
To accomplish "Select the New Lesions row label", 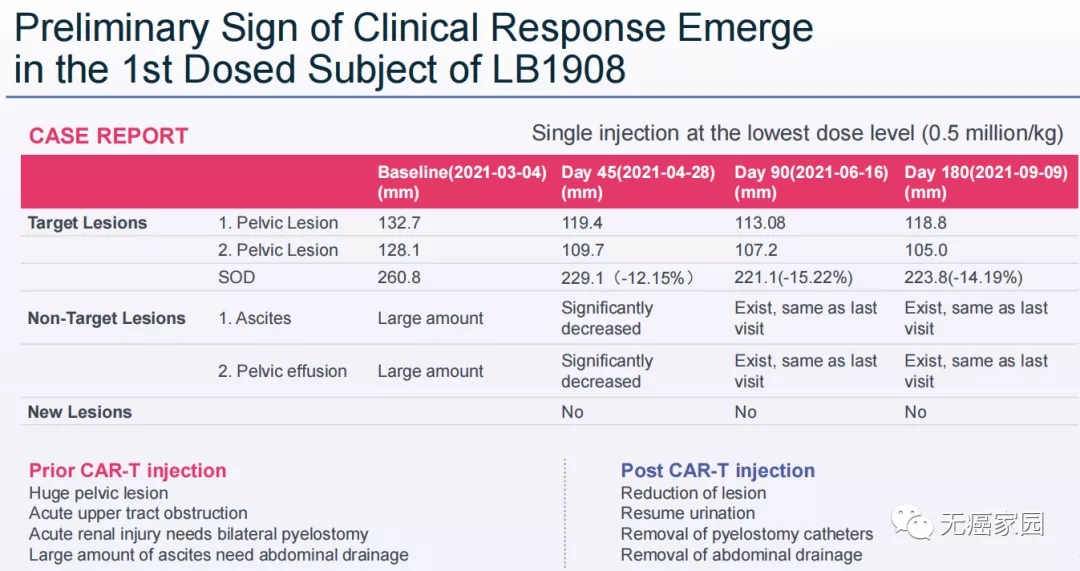I will (80, 412).
